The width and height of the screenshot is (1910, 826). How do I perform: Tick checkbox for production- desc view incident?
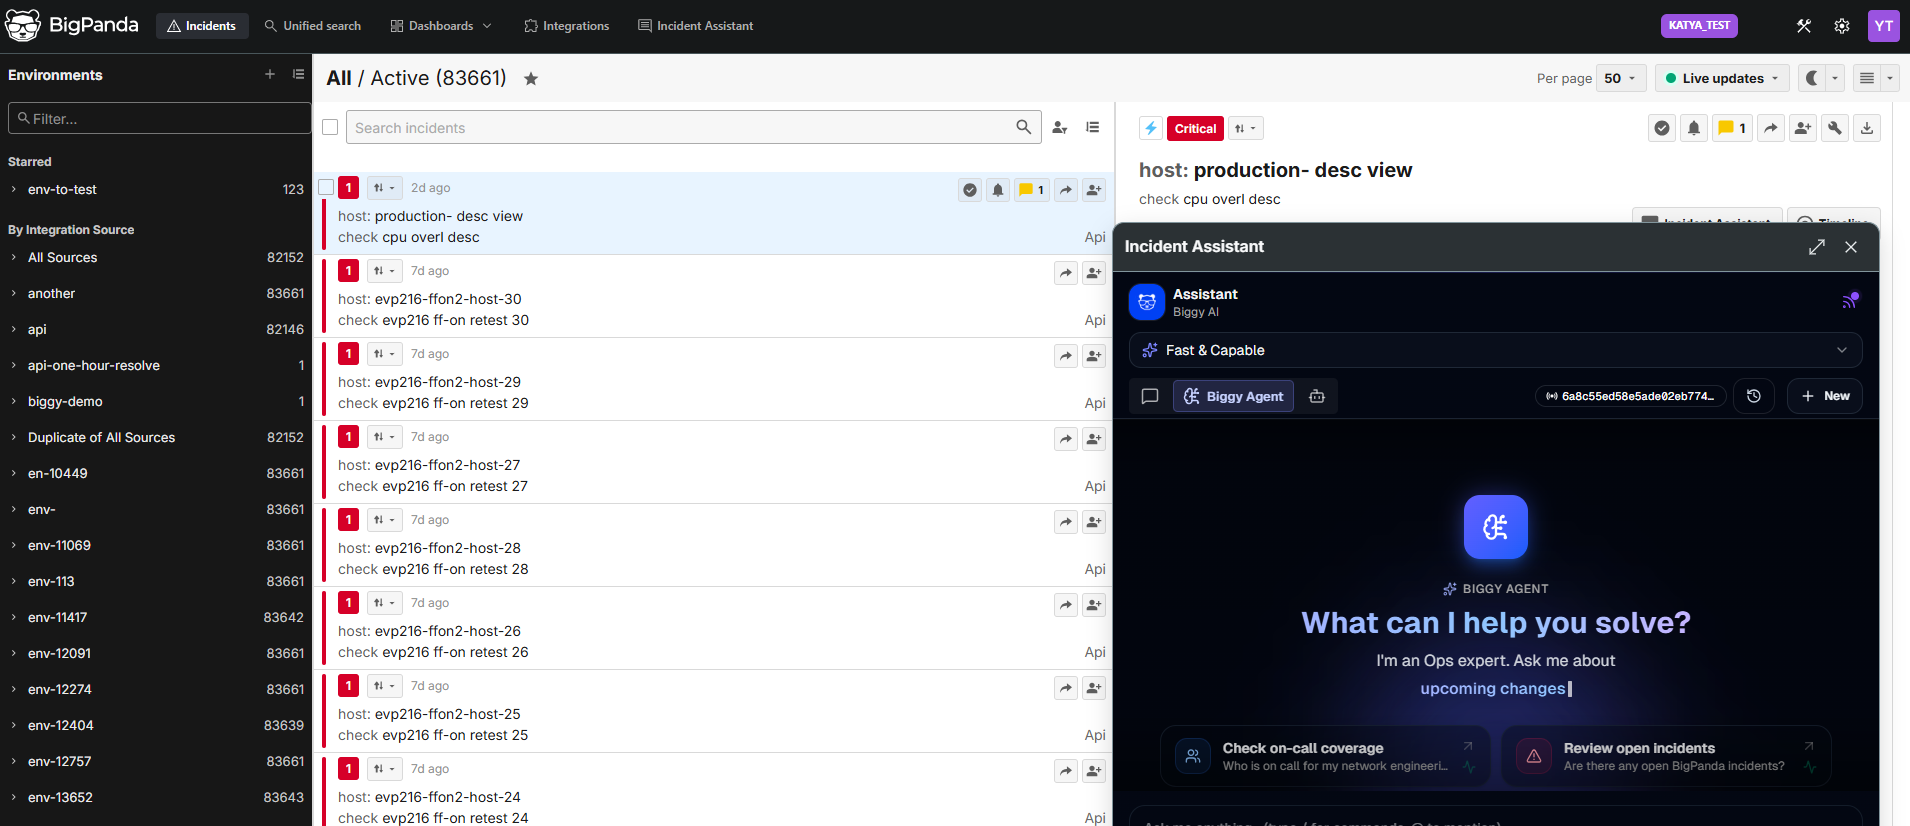pos(326,187)
